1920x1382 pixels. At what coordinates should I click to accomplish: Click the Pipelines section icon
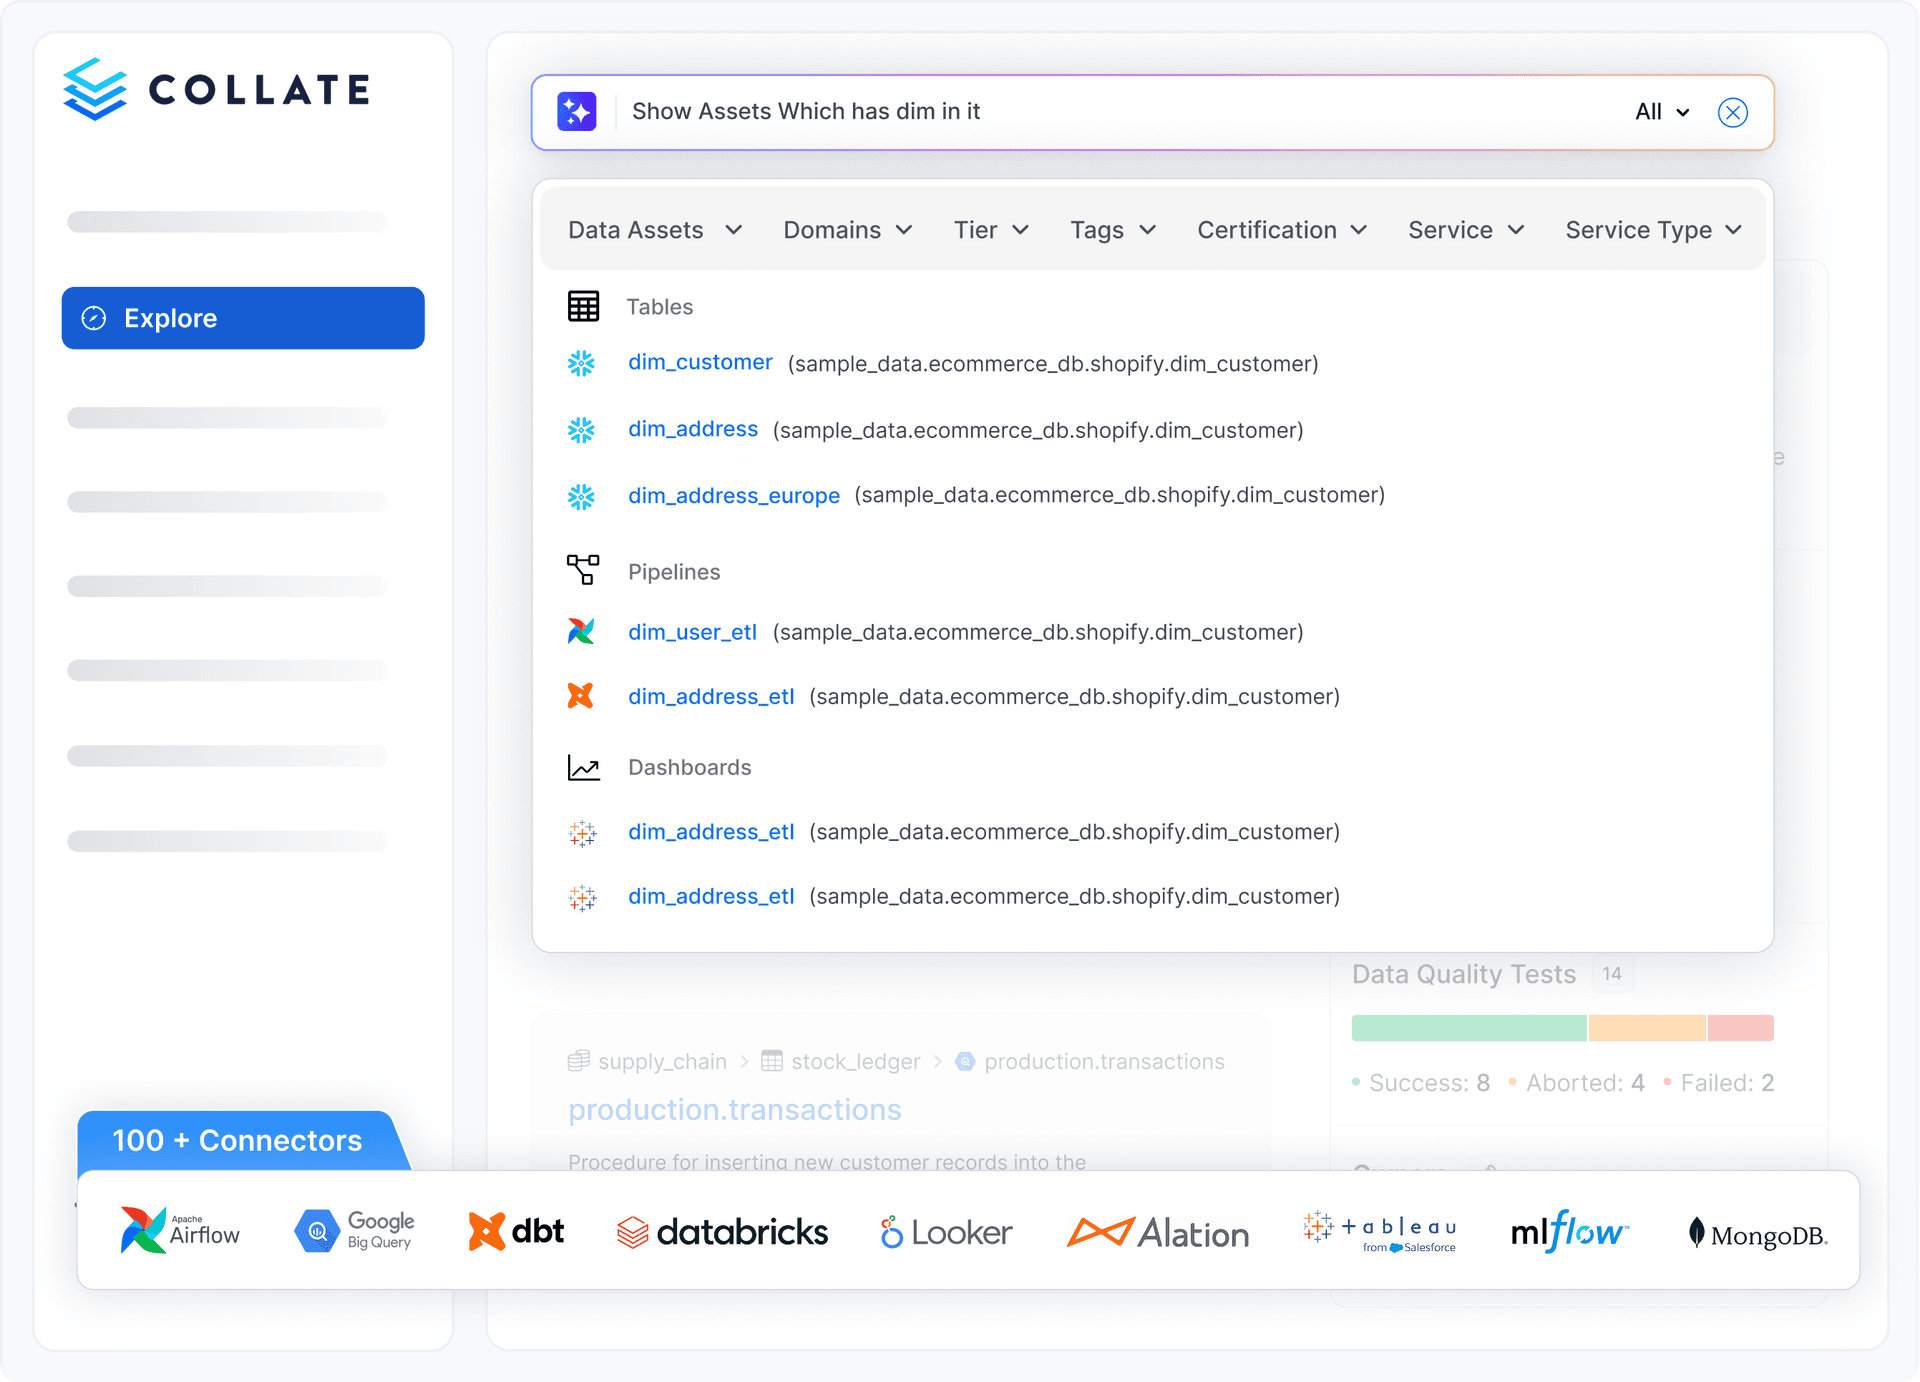coord(583,570)
